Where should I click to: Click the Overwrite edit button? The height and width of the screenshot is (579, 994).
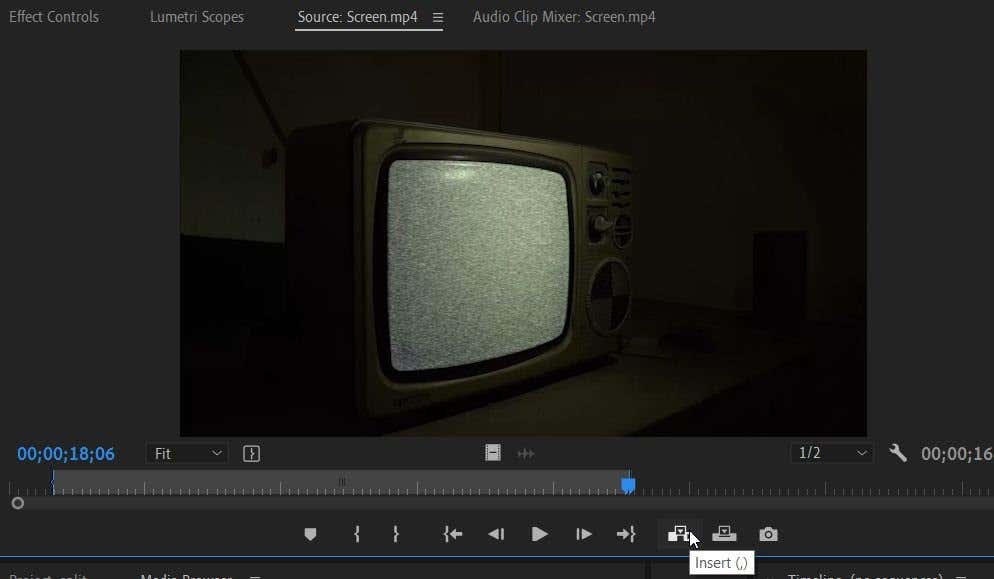coord(723,534)
